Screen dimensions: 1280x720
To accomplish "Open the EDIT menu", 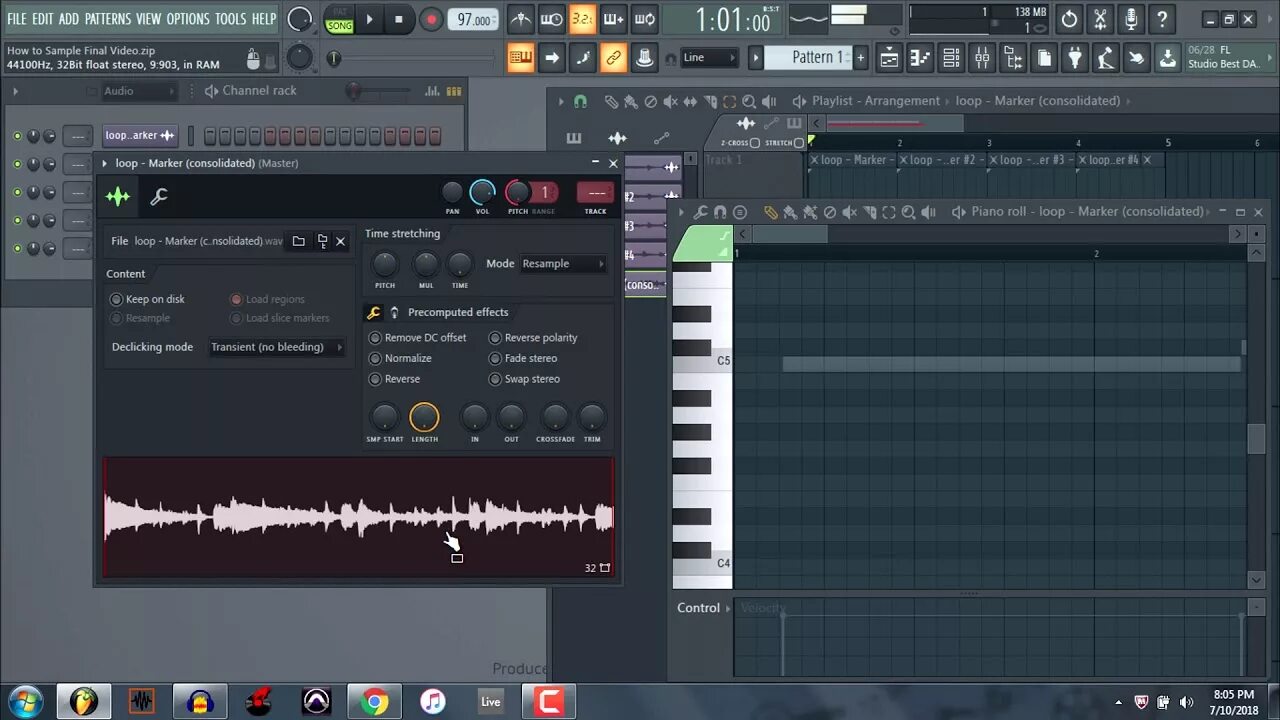I will [43, 19].
